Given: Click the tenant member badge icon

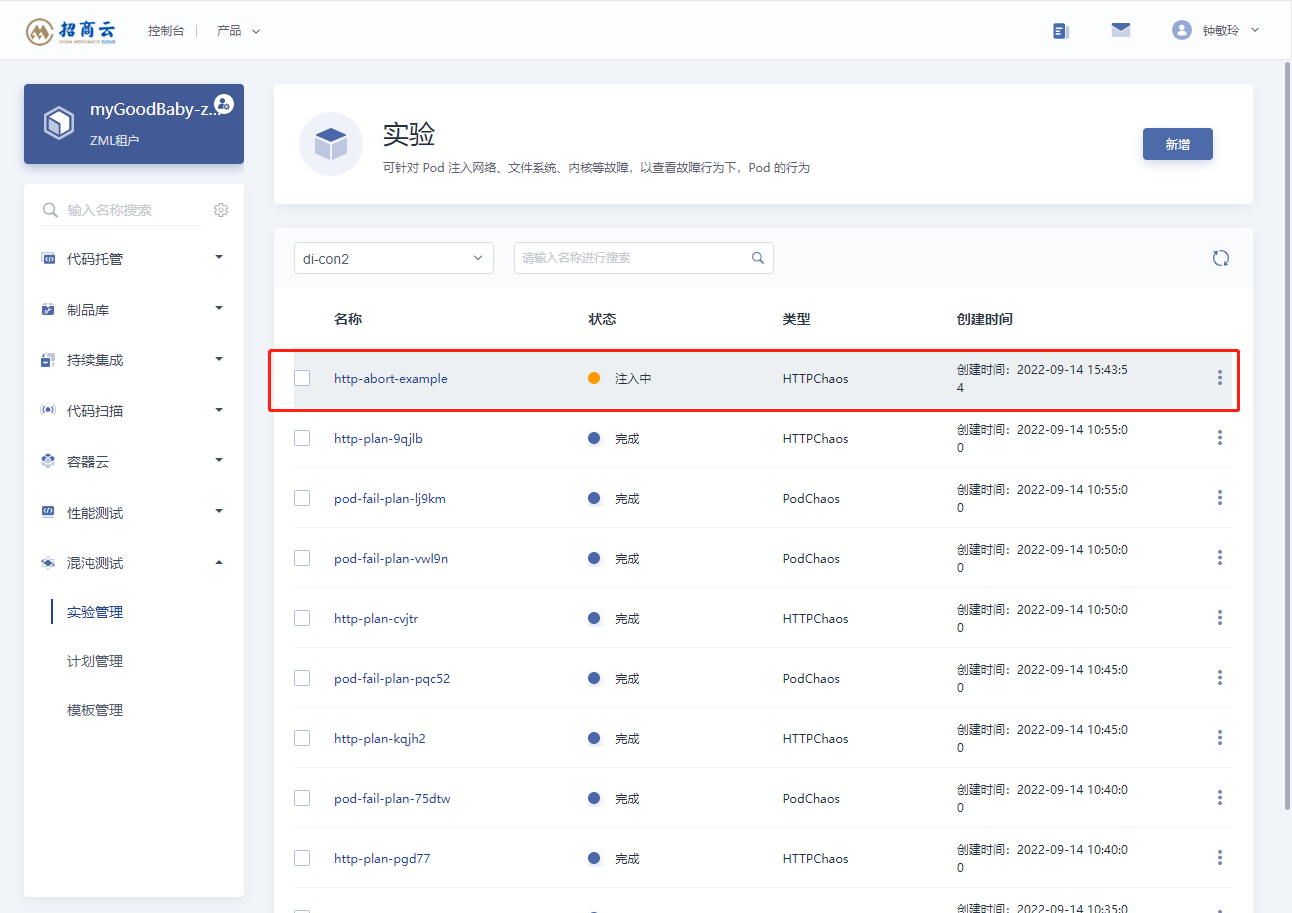Looking at the screenshot, I should coord(224,104).
